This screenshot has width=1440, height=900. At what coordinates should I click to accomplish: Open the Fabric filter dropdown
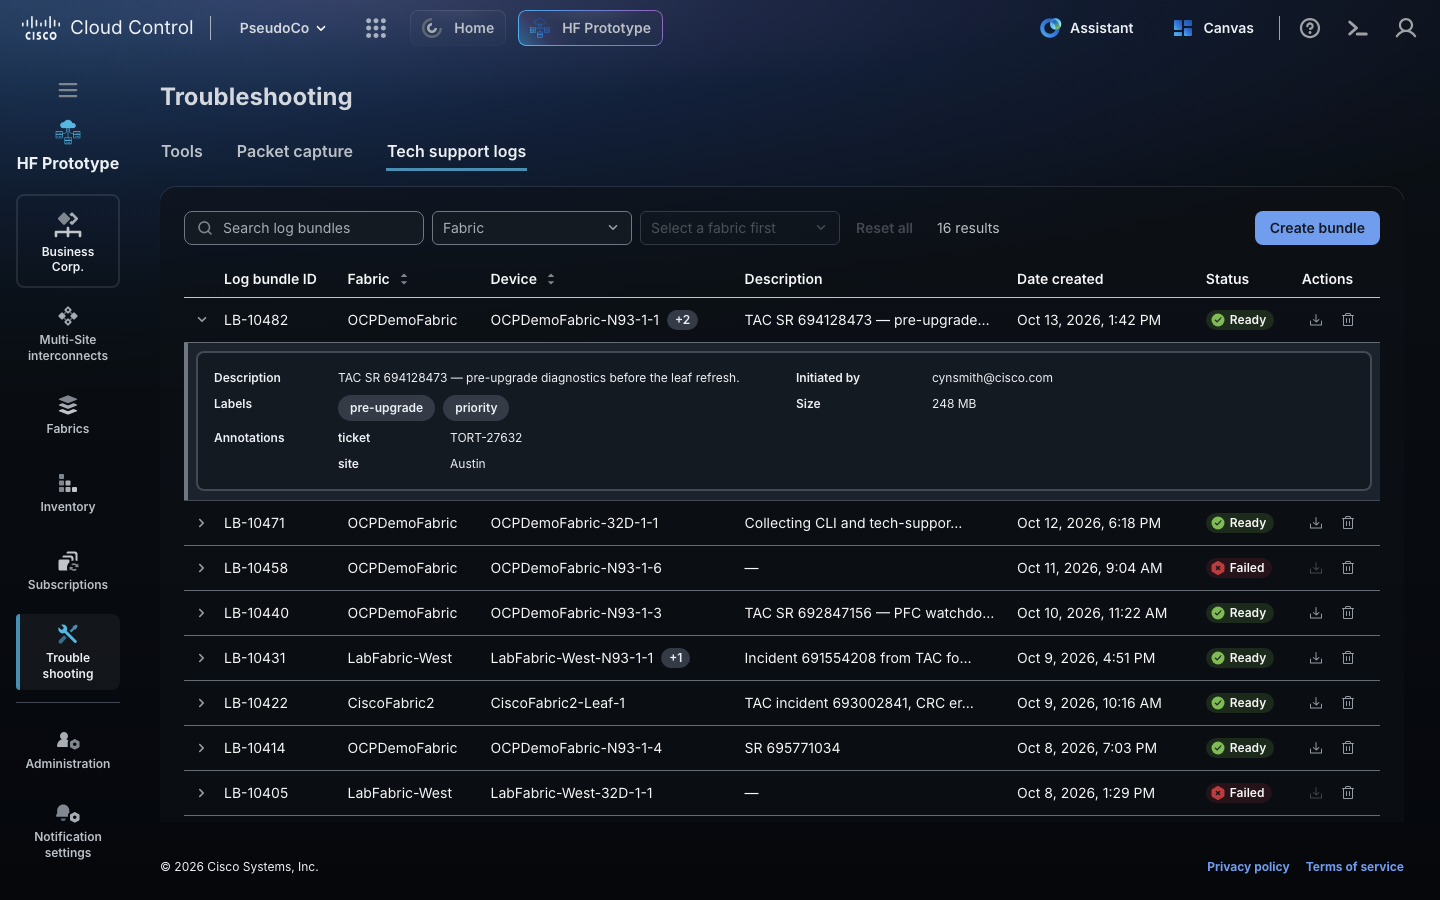click(532, 228)
